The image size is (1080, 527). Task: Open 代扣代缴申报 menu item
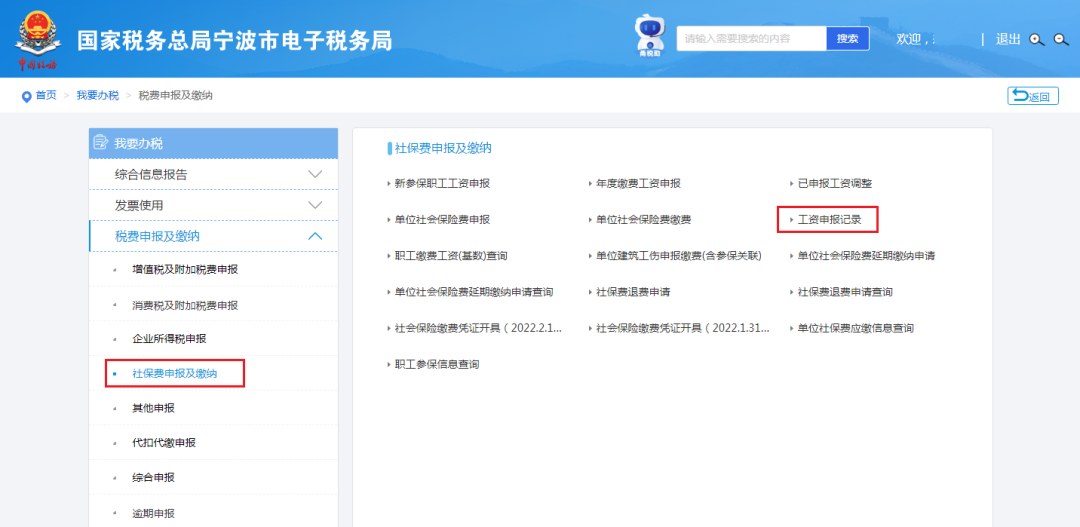[x=164, y=443]
